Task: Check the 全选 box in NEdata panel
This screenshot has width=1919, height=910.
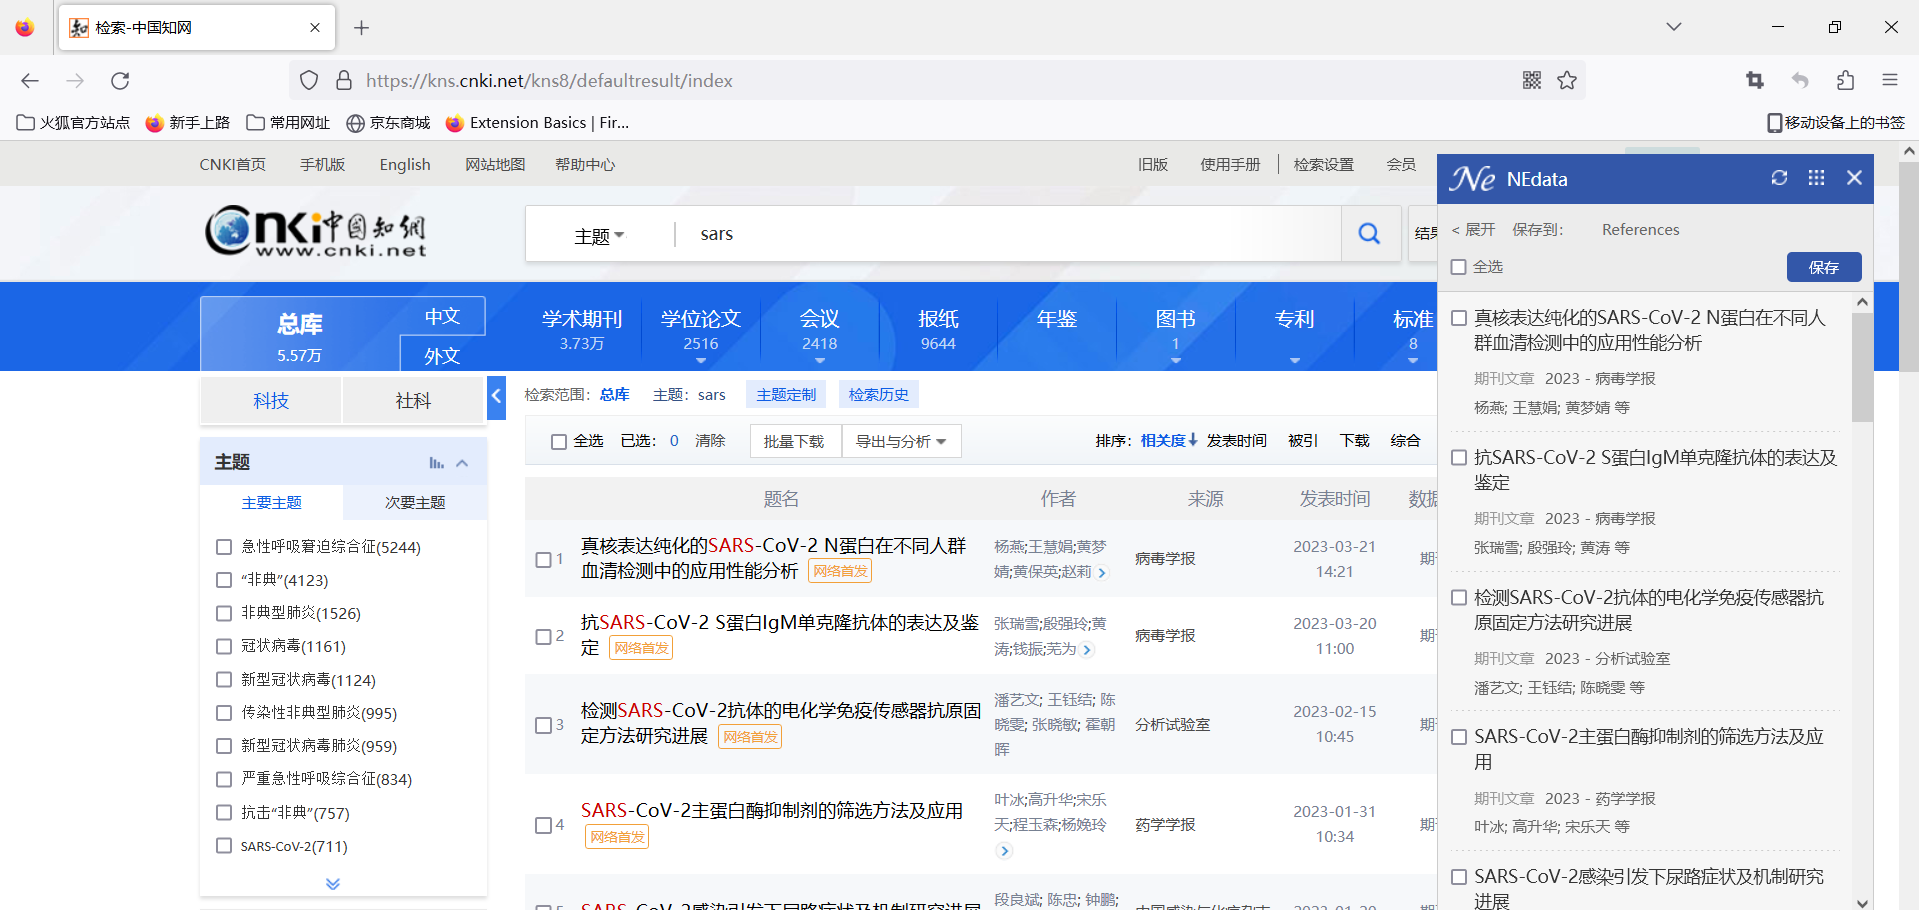Action: [1459, 267]
